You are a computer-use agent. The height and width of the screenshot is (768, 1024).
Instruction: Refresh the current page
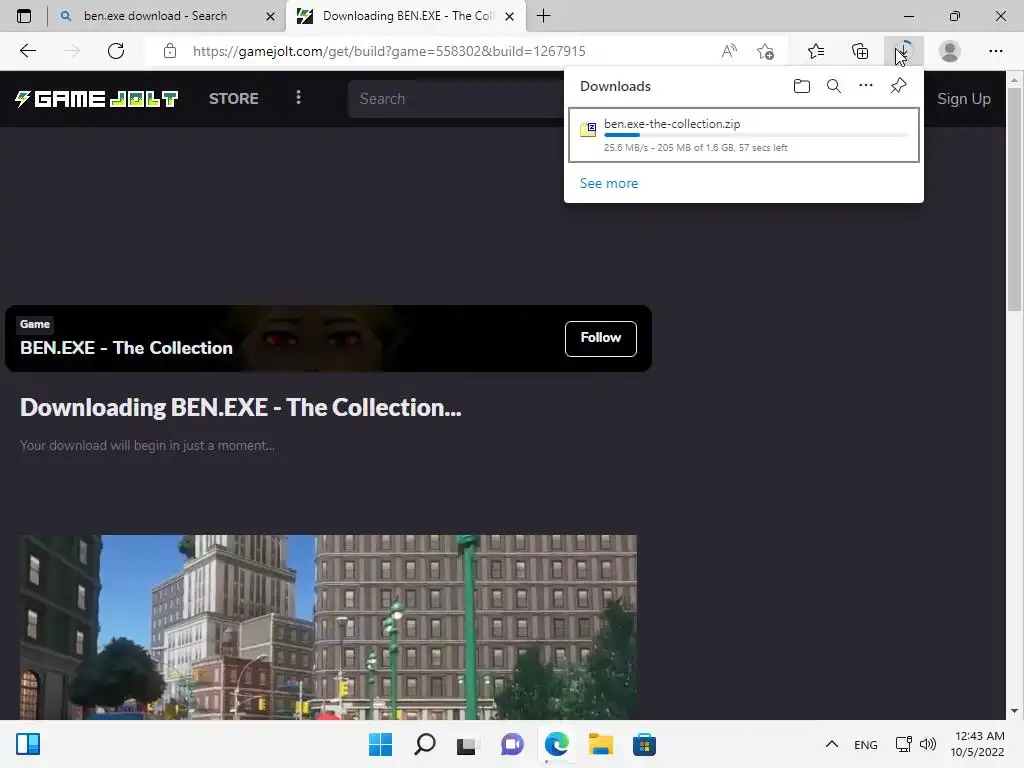pos(116,51)
